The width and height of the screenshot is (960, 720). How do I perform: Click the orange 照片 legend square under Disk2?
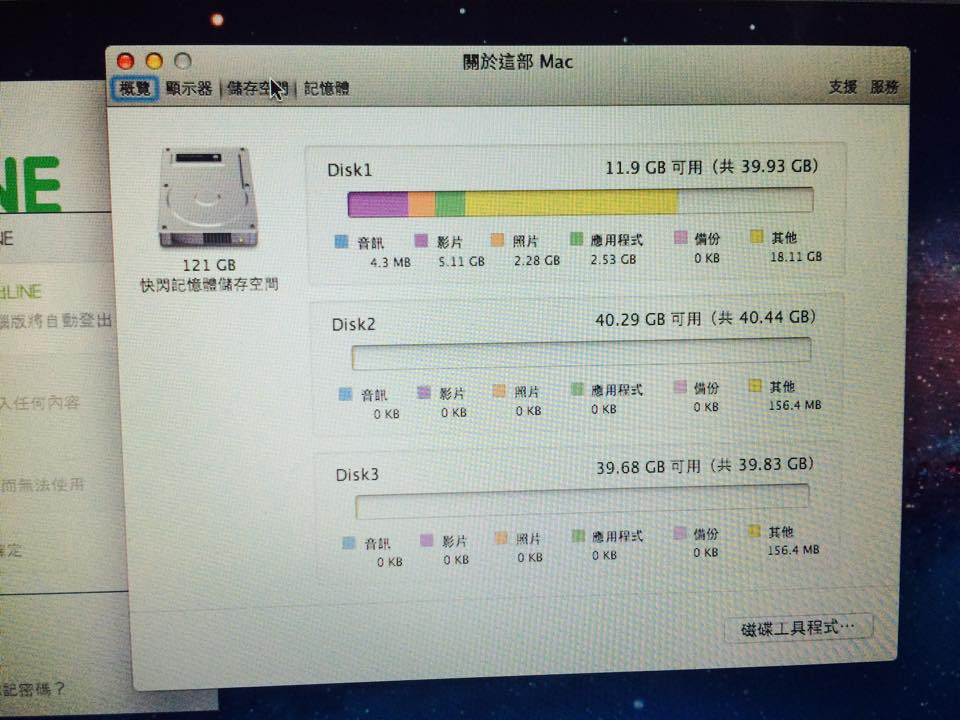click(x=499, y=391)
